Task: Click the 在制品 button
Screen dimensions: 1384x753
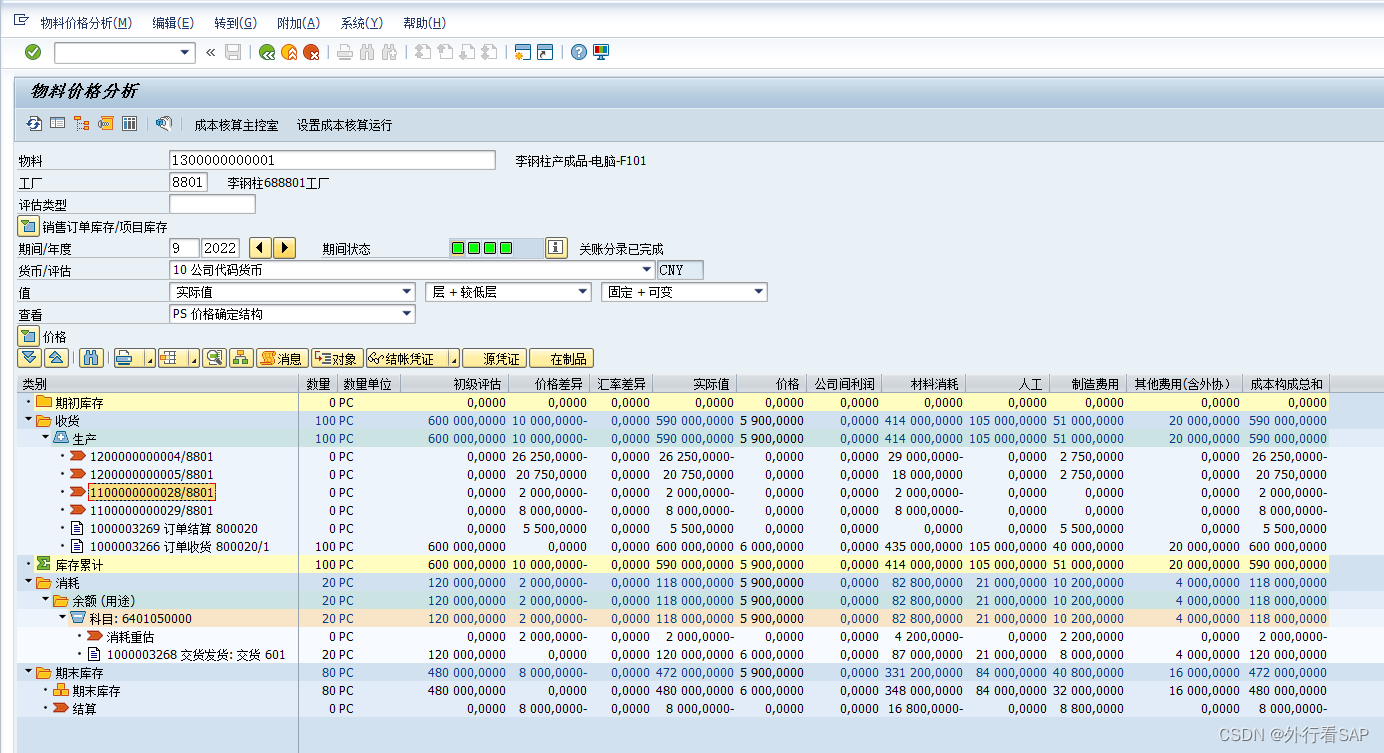Action: [x=561, y=358]
